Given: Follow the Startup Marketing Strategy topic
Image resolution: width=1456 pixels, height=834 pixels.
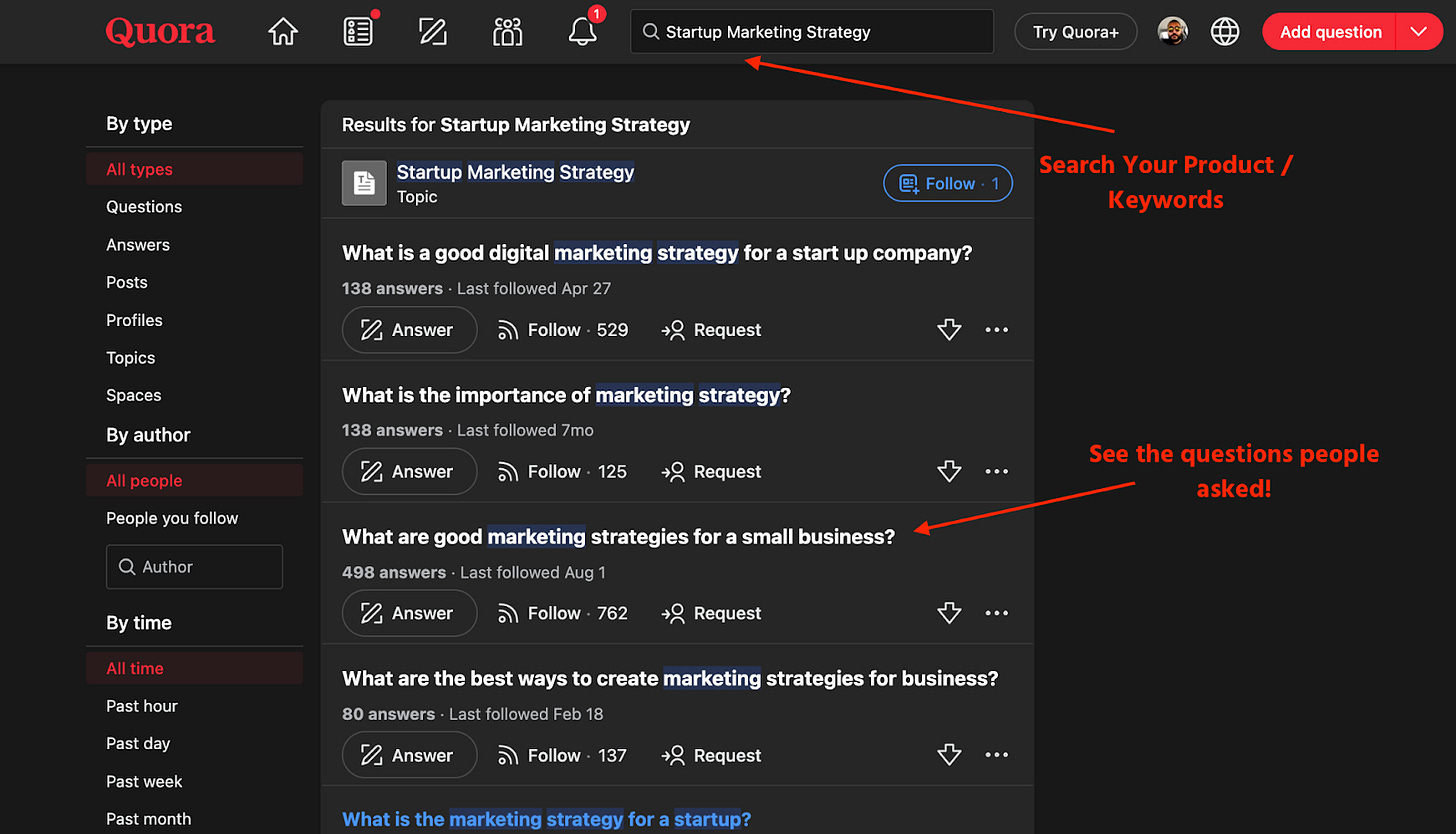Looking at the screenshot, I should (x=948, y=183).
